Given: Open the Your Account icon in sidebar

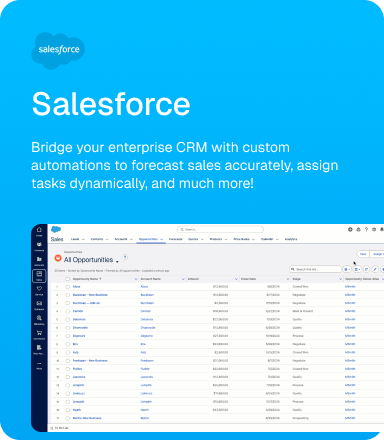Looking at the screenshot, I should (39, 349).
